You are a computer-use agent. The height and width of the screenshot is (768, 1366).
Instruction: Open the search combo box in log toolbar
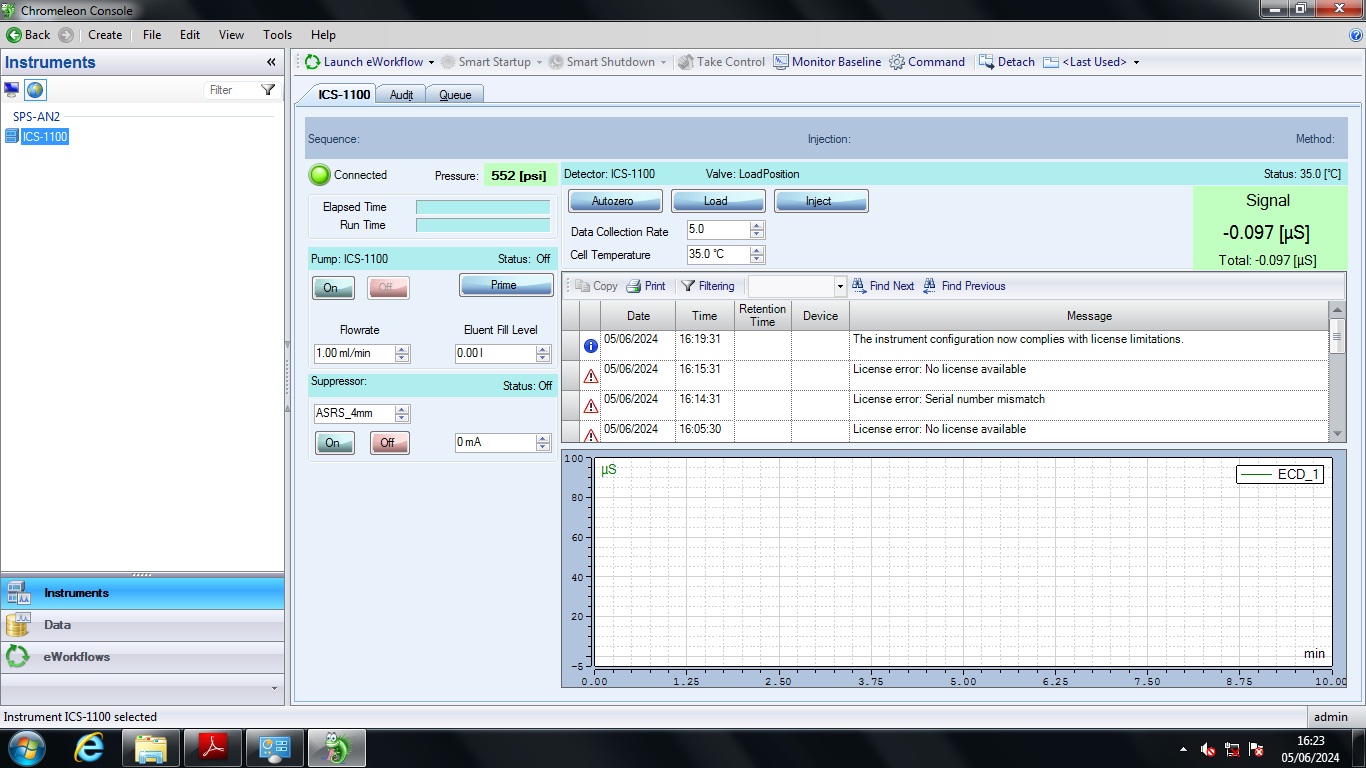tap(840, 286)
